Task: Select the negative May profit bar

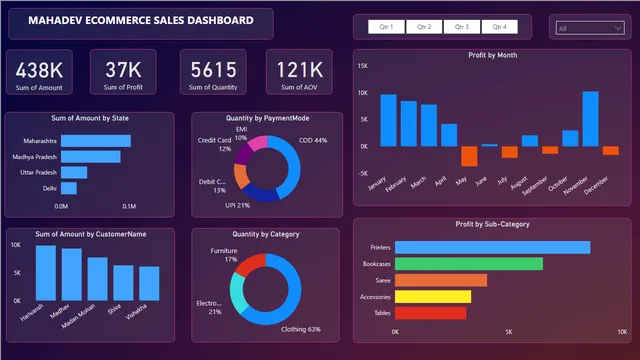Action: pos(469,156)
